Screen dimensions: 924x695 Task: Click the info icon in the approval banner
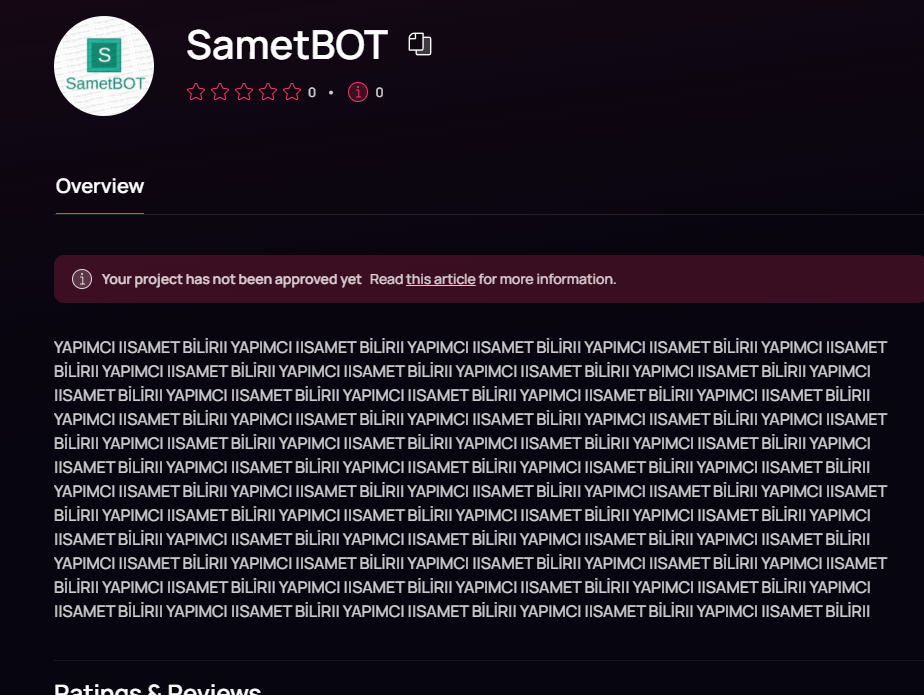pyautogui.click(x=82, y=279)
